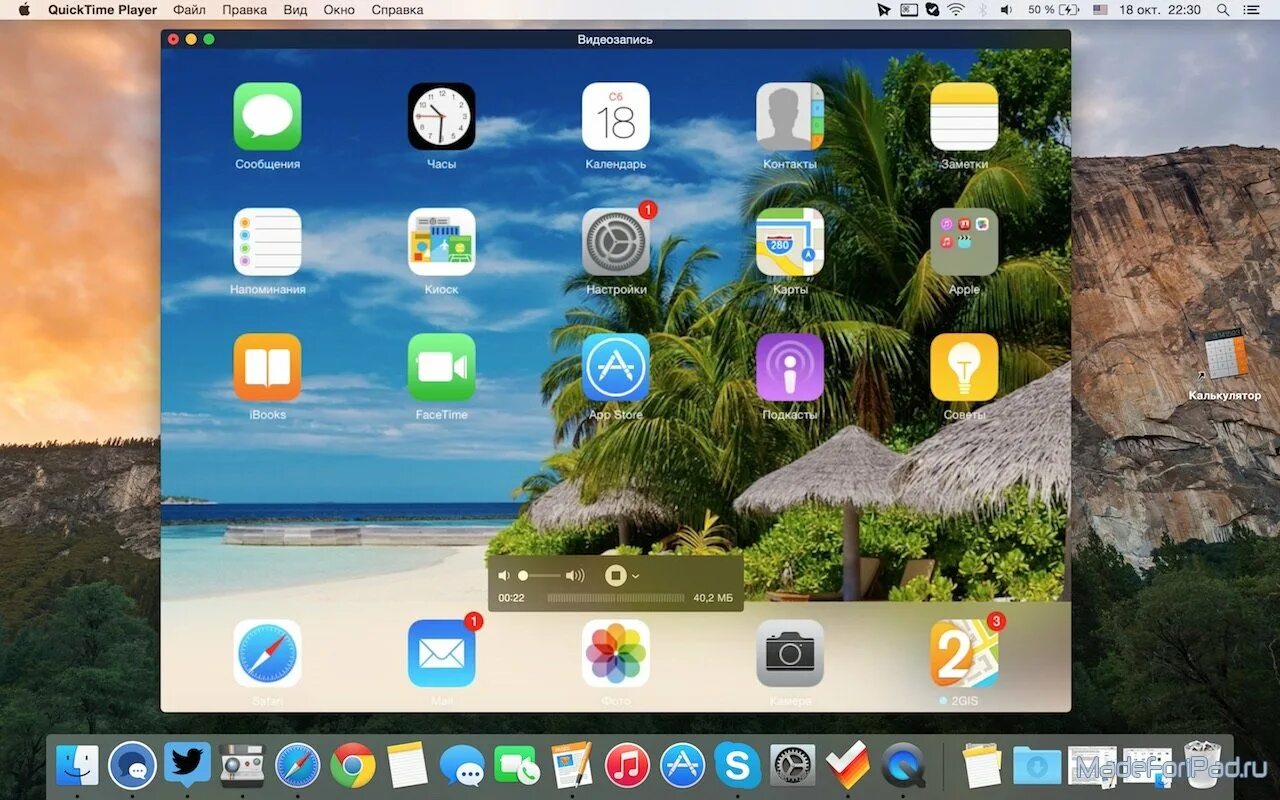Click the Wi-Fi status icon
The image size is (1280, 800).
tap(957, 10)
